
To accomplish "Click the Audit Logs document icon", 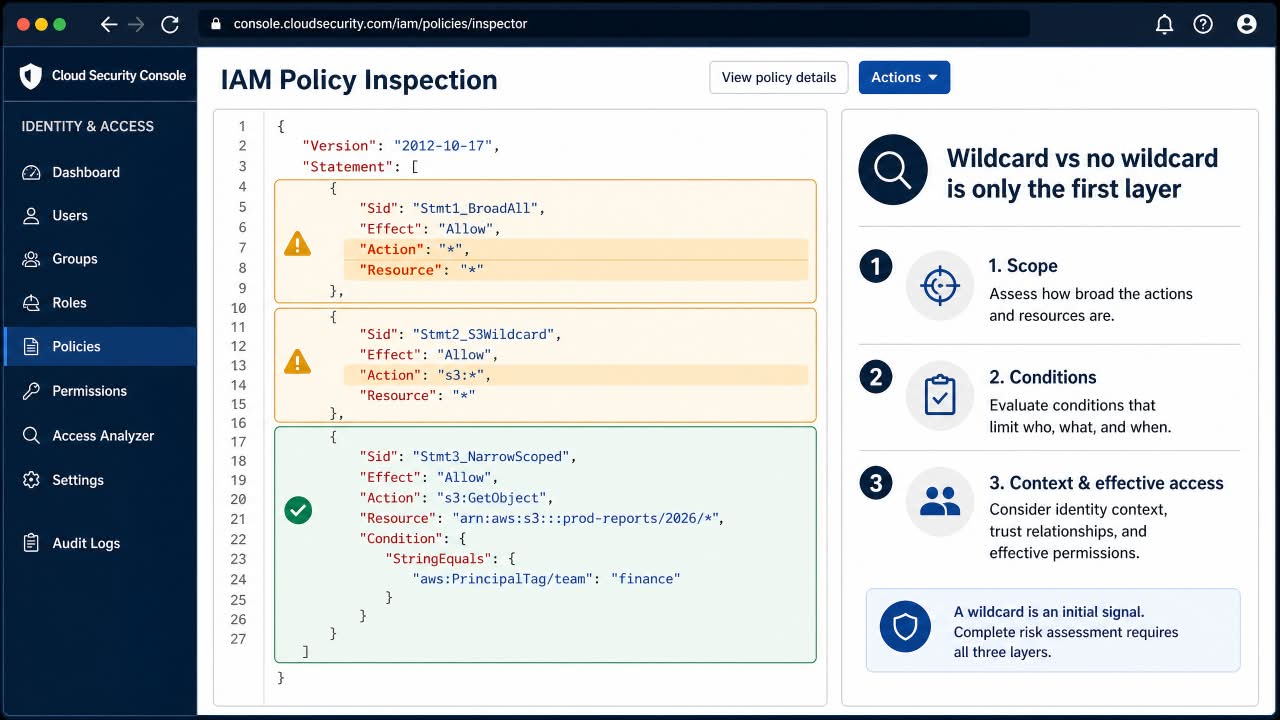I will pyautogui.click(x=31, y=543).
